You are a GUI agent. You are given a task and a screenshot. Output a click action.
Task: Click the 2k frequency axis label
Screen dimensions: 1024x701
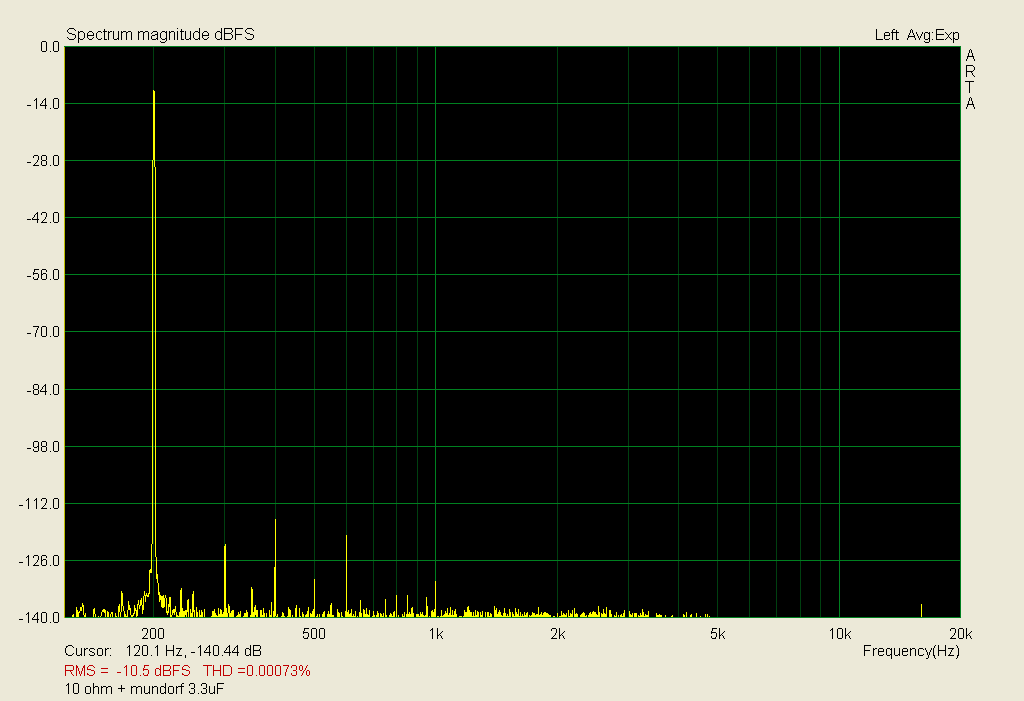click(558, 634)
